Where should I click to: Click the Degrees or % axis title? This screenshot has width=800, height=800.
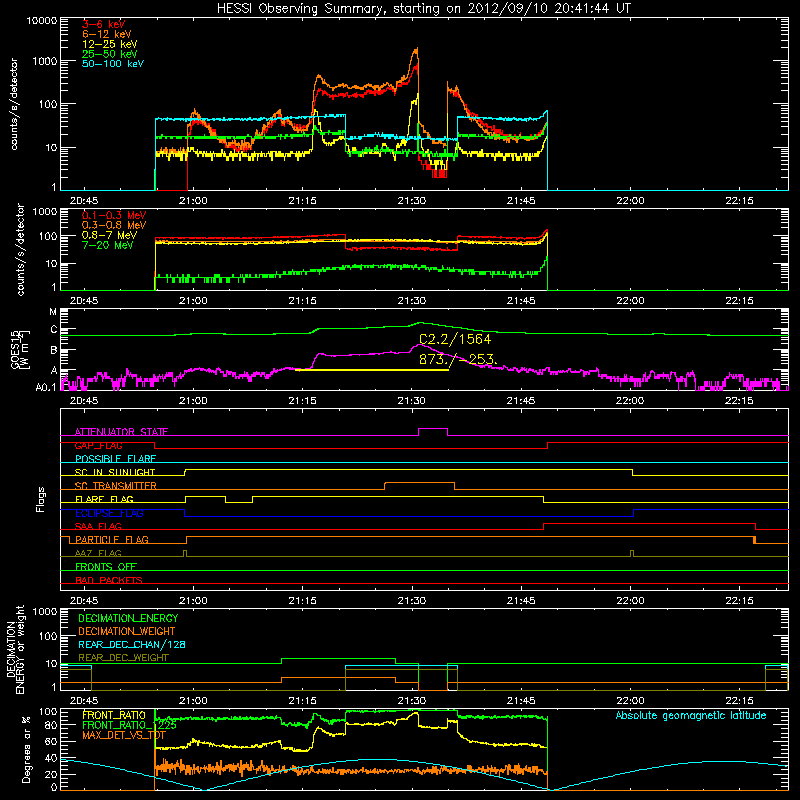[x=26, y=749]
